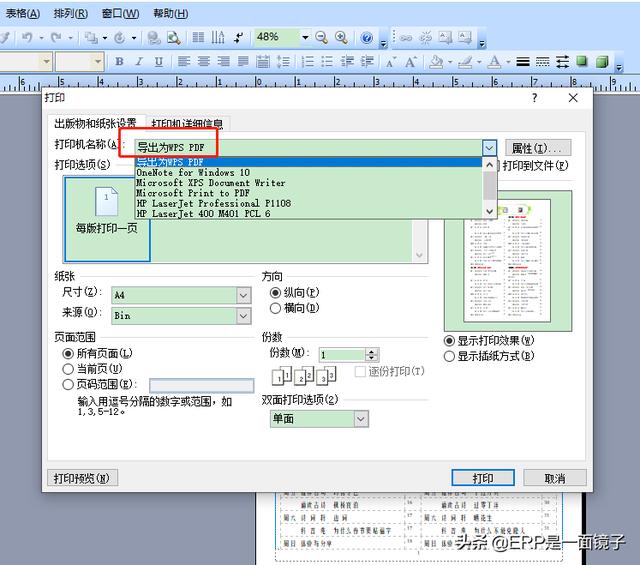Open the 表格 Table menu
The height and width of the screenshot is (565, 640).
pyautogui.click(x=22, y=13)
